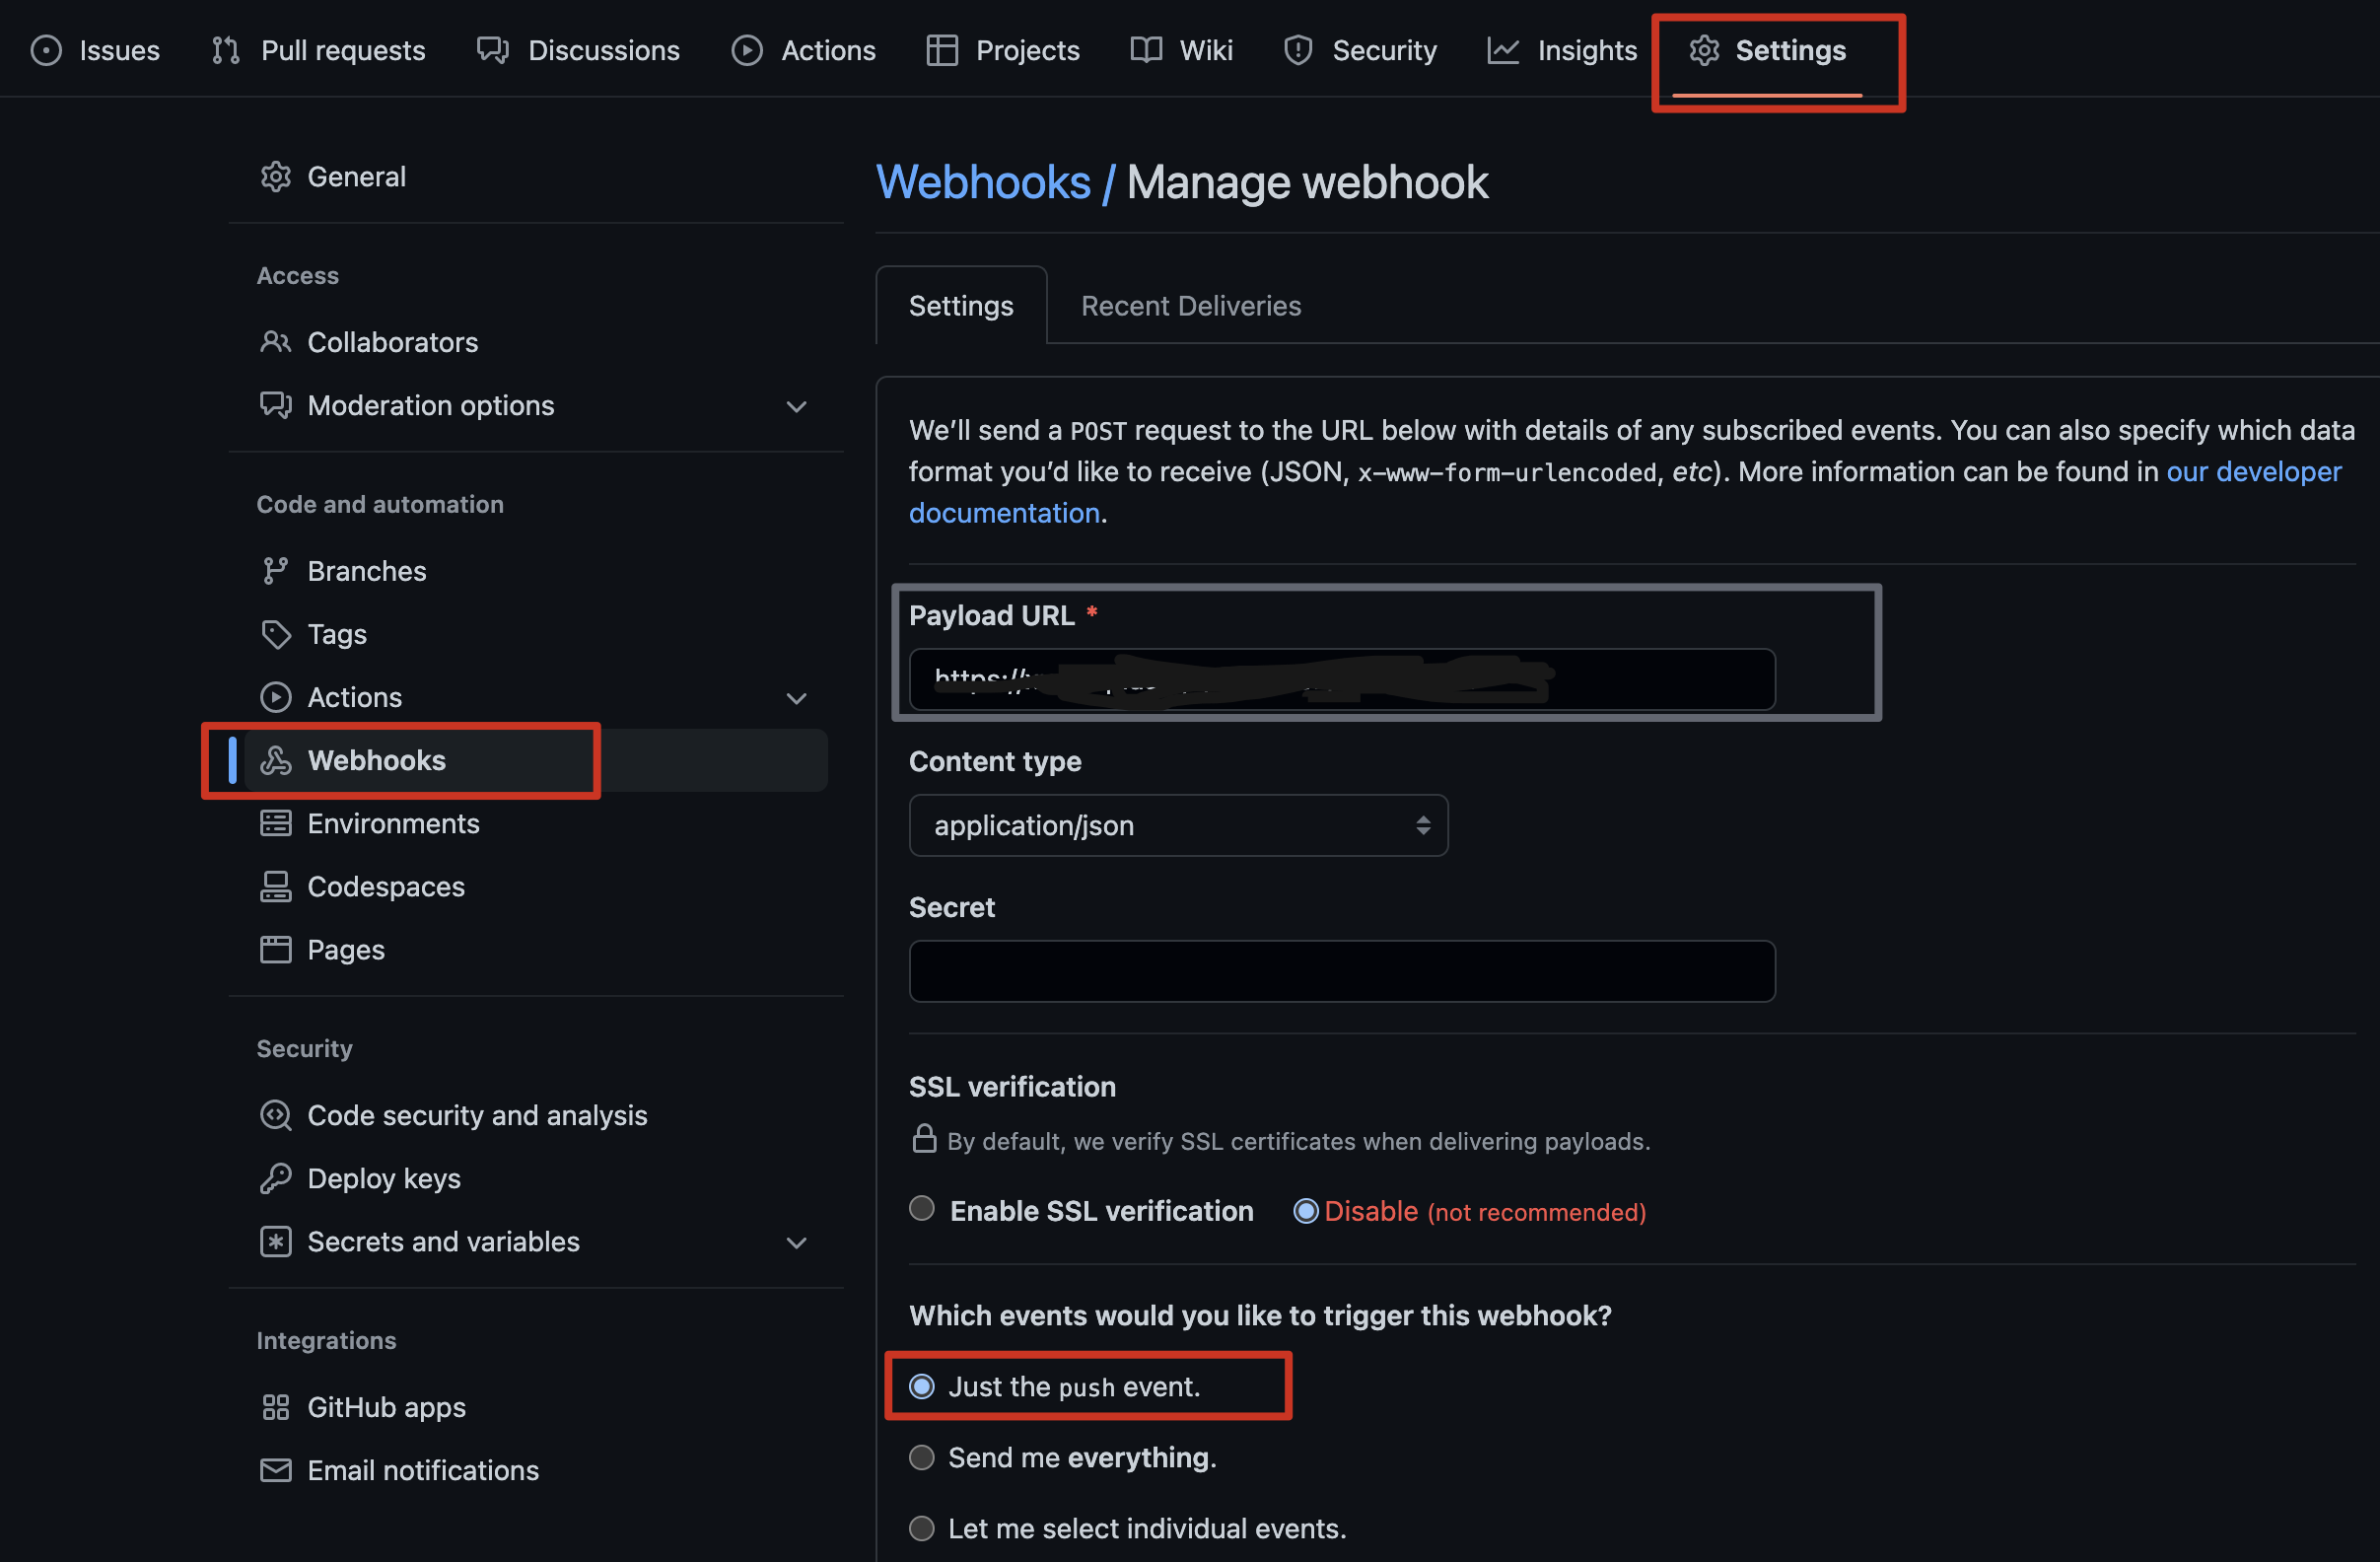Select Enable SSL verification radio button
2380x1562 pixels.
pyautogui.click(x=922, y=1208)
